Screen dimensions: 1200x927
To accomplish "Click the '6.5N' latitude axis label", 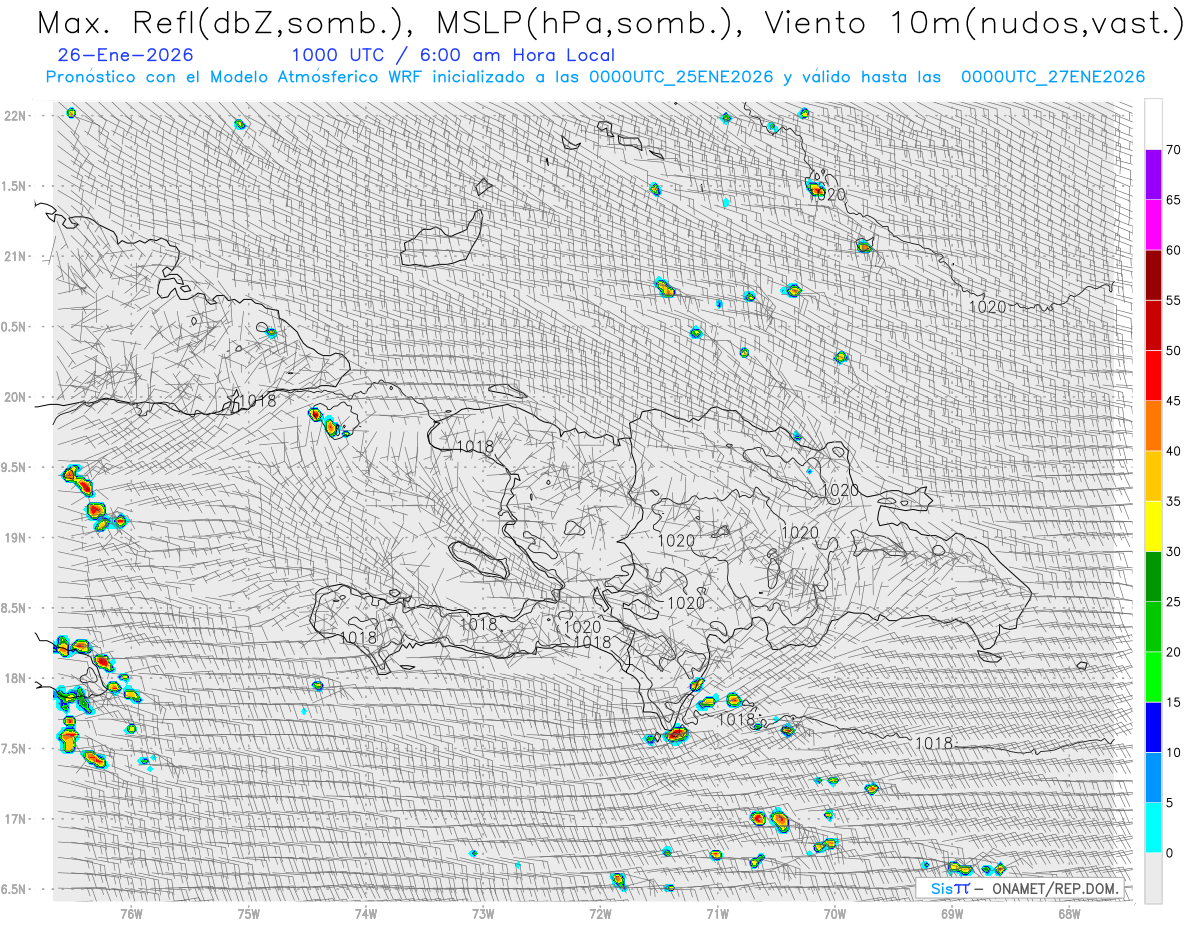I will click(x=13, y=889).
